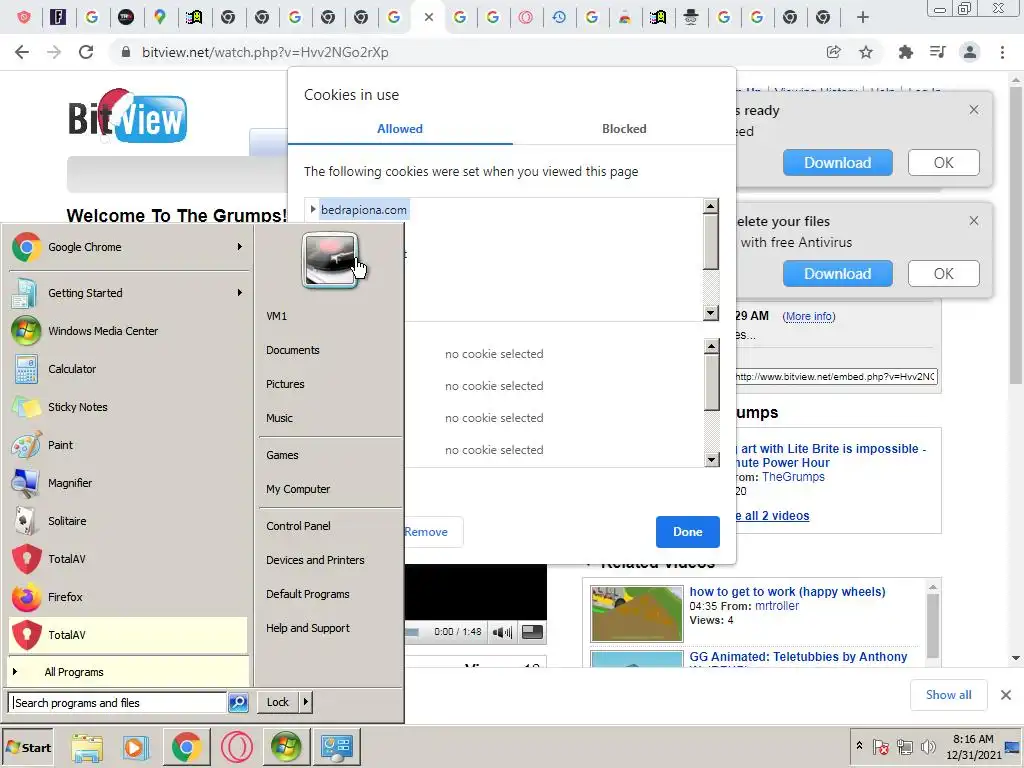Open Windows Media Player taskbar icon
The width and height of the screenshot is (1024, 768).
[136, 748]
